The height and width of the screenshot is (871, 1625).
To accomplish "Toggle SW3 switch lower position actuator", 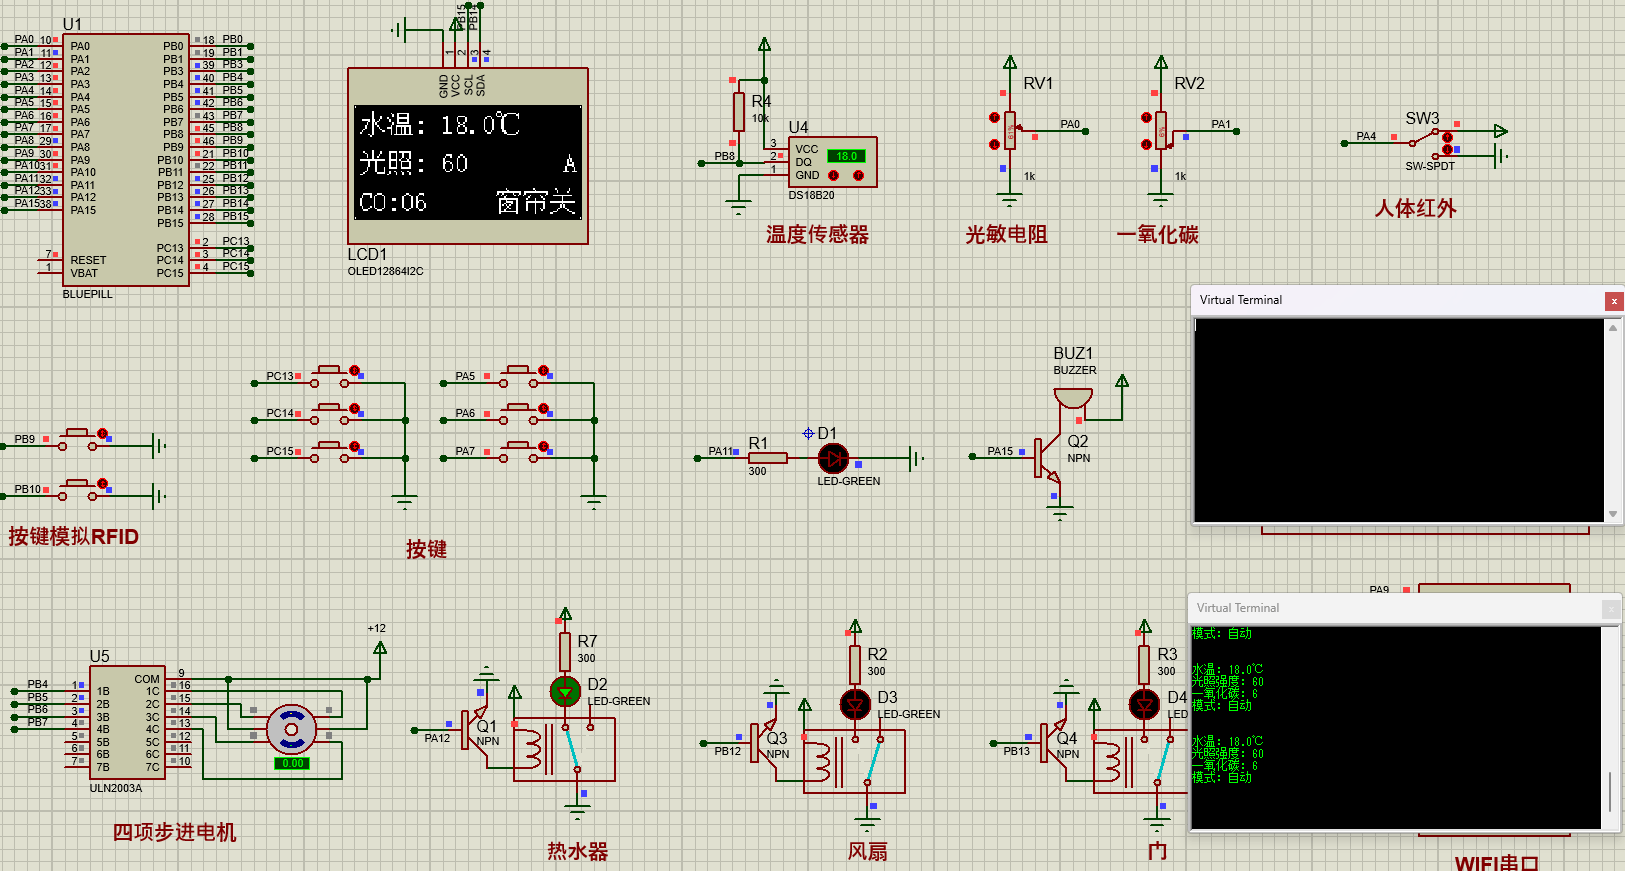I will pos(1447,150).
